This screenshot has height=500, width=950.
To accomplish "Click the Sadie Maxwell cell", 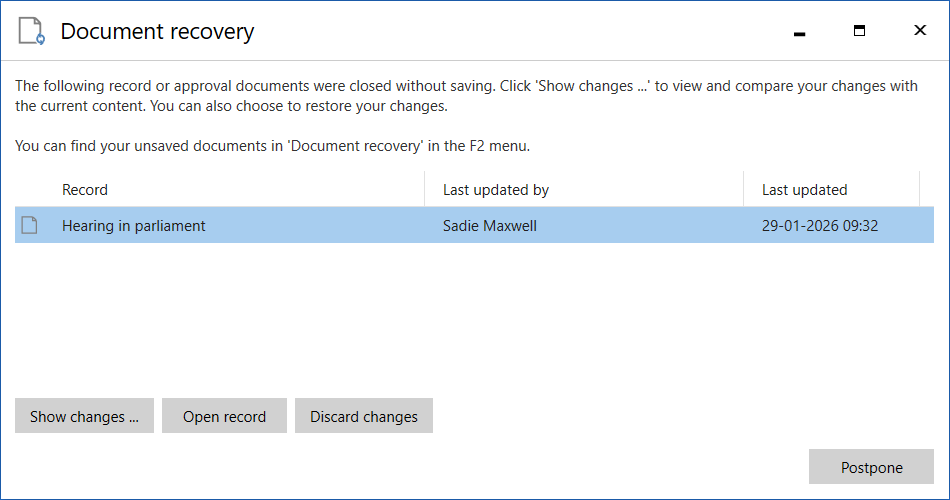I will [490, 226].
